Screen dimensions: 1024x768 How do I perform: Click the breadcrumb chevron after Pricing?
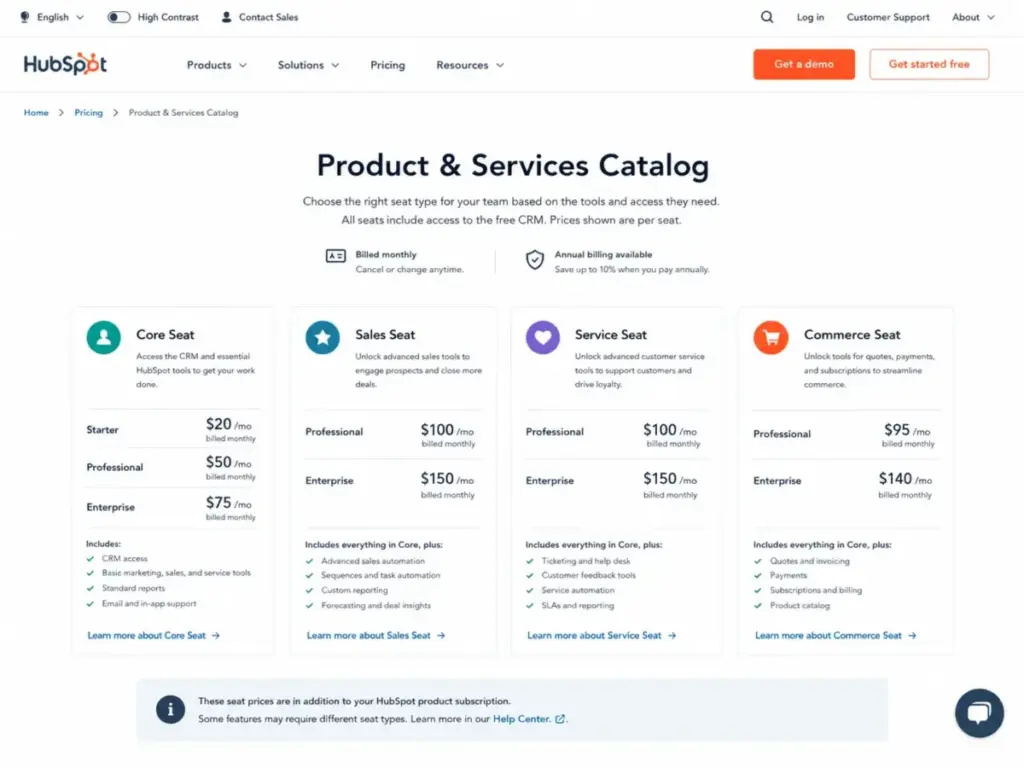(x=116, y=113)
